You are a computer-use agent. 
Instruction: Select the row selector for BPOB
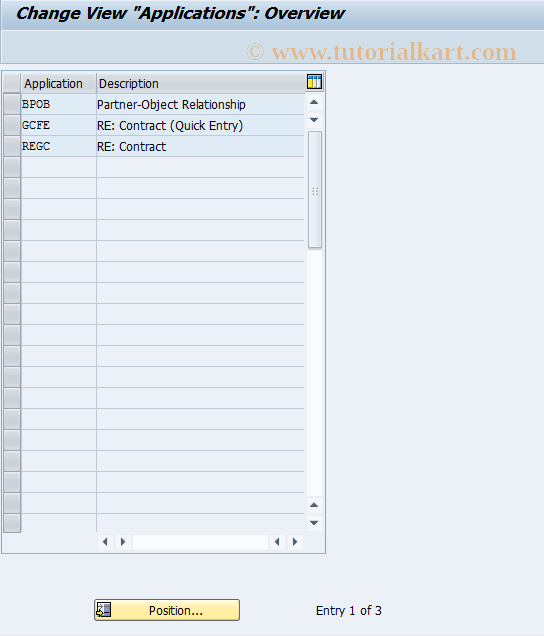tap(12, 104)
